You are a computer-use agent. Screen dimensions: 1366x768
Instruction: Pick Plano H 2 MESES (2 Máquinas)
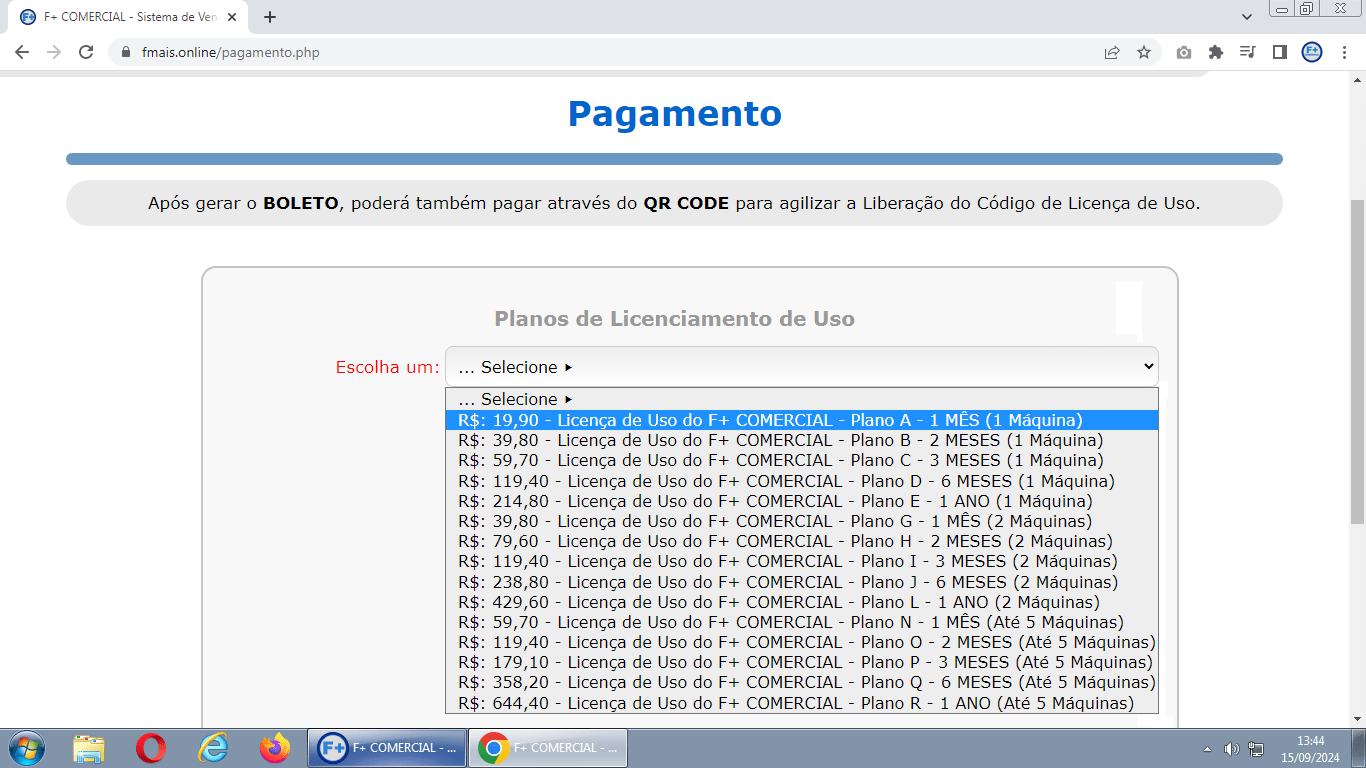(801, 541)
